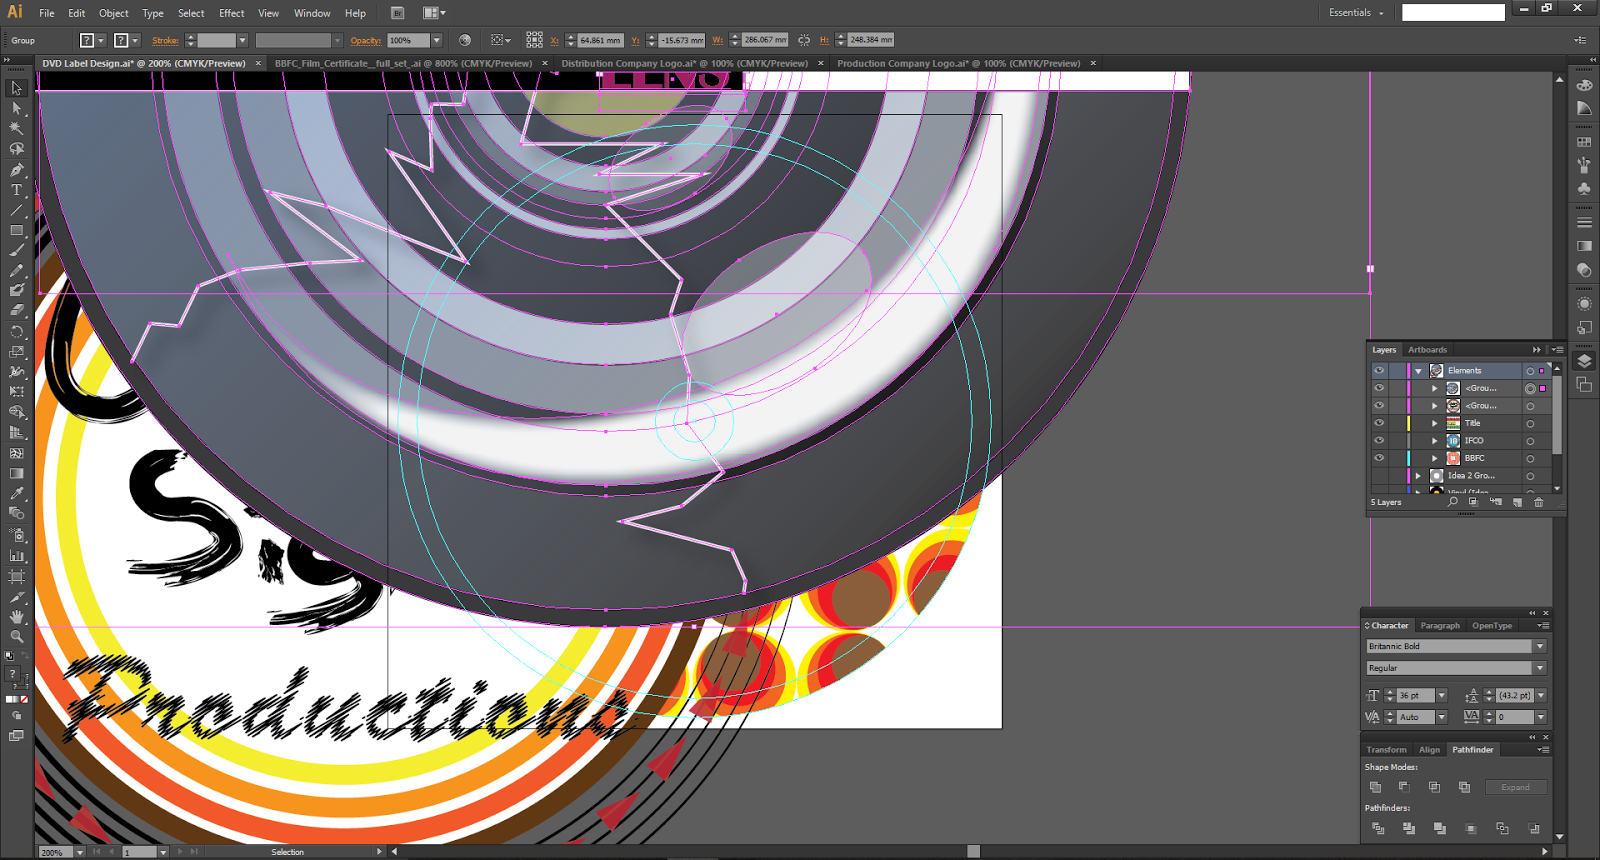
Task: Expand the IFCO sublayer
Action: 1435,441
